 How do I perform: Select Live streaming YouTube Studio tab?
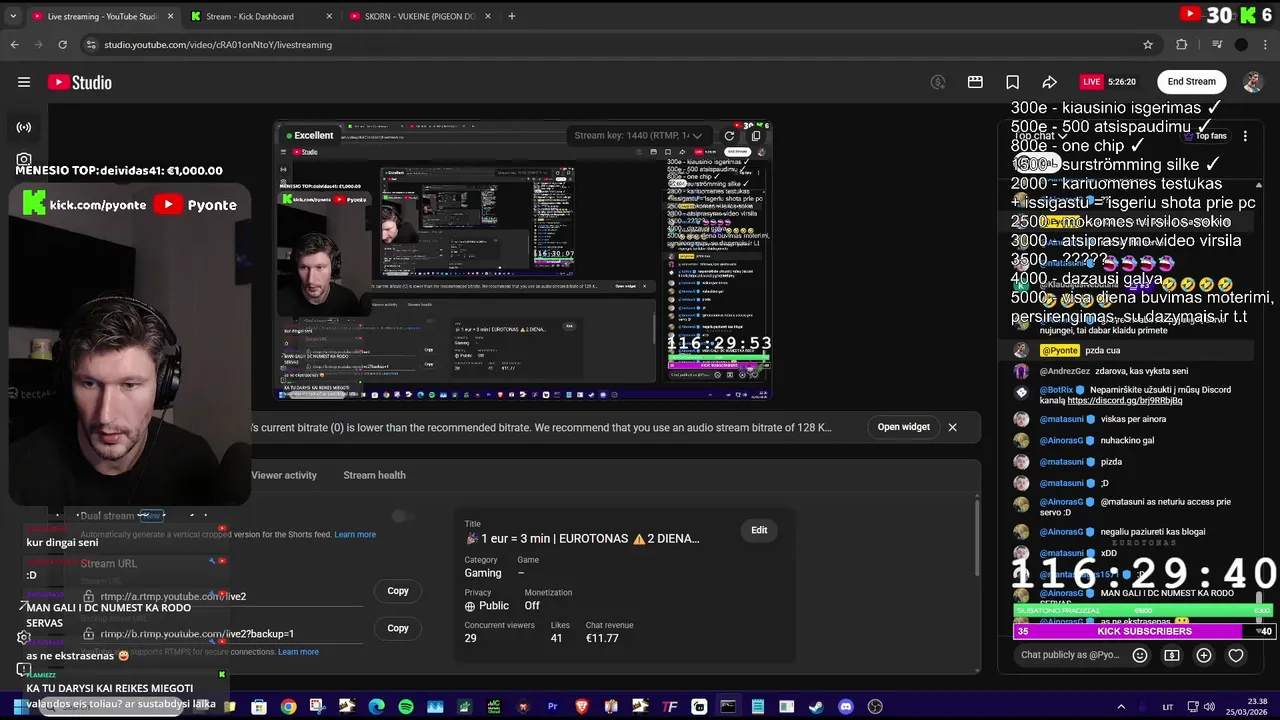point(103,16)
